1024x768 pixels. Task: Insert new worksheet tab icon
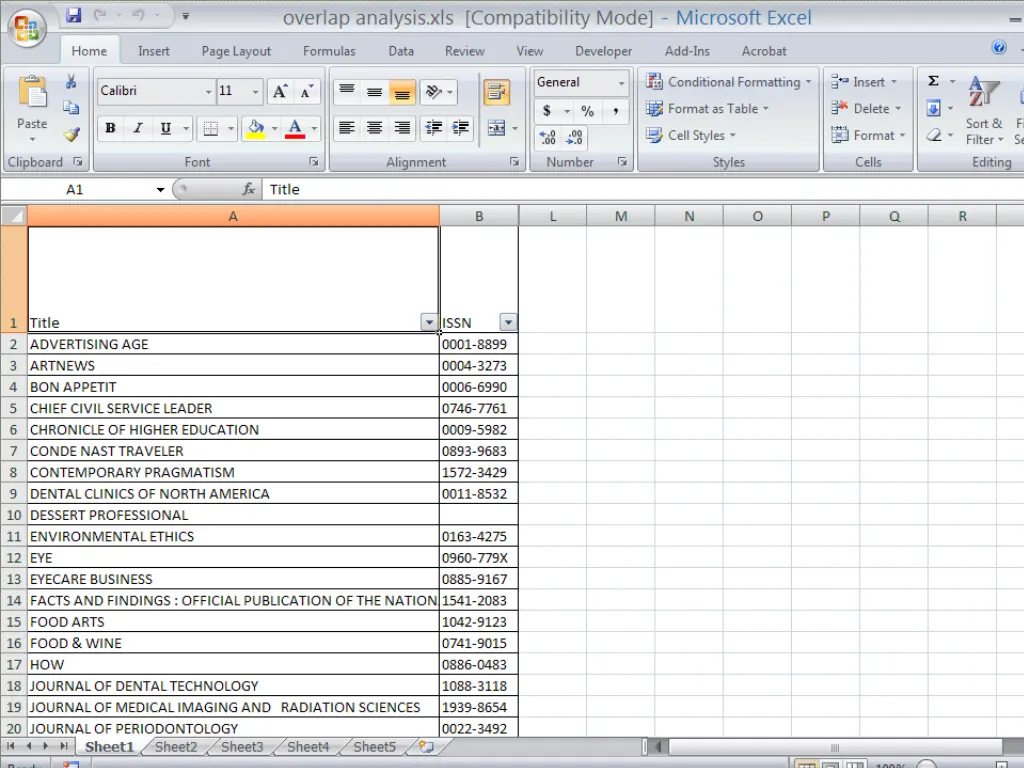pyautogui.click(x=426, y=746)
